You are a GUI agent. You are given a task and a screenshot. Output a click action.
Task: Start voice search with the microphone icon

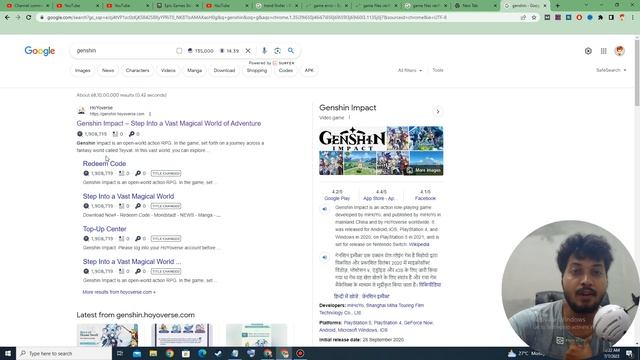[x=264, y=51]
